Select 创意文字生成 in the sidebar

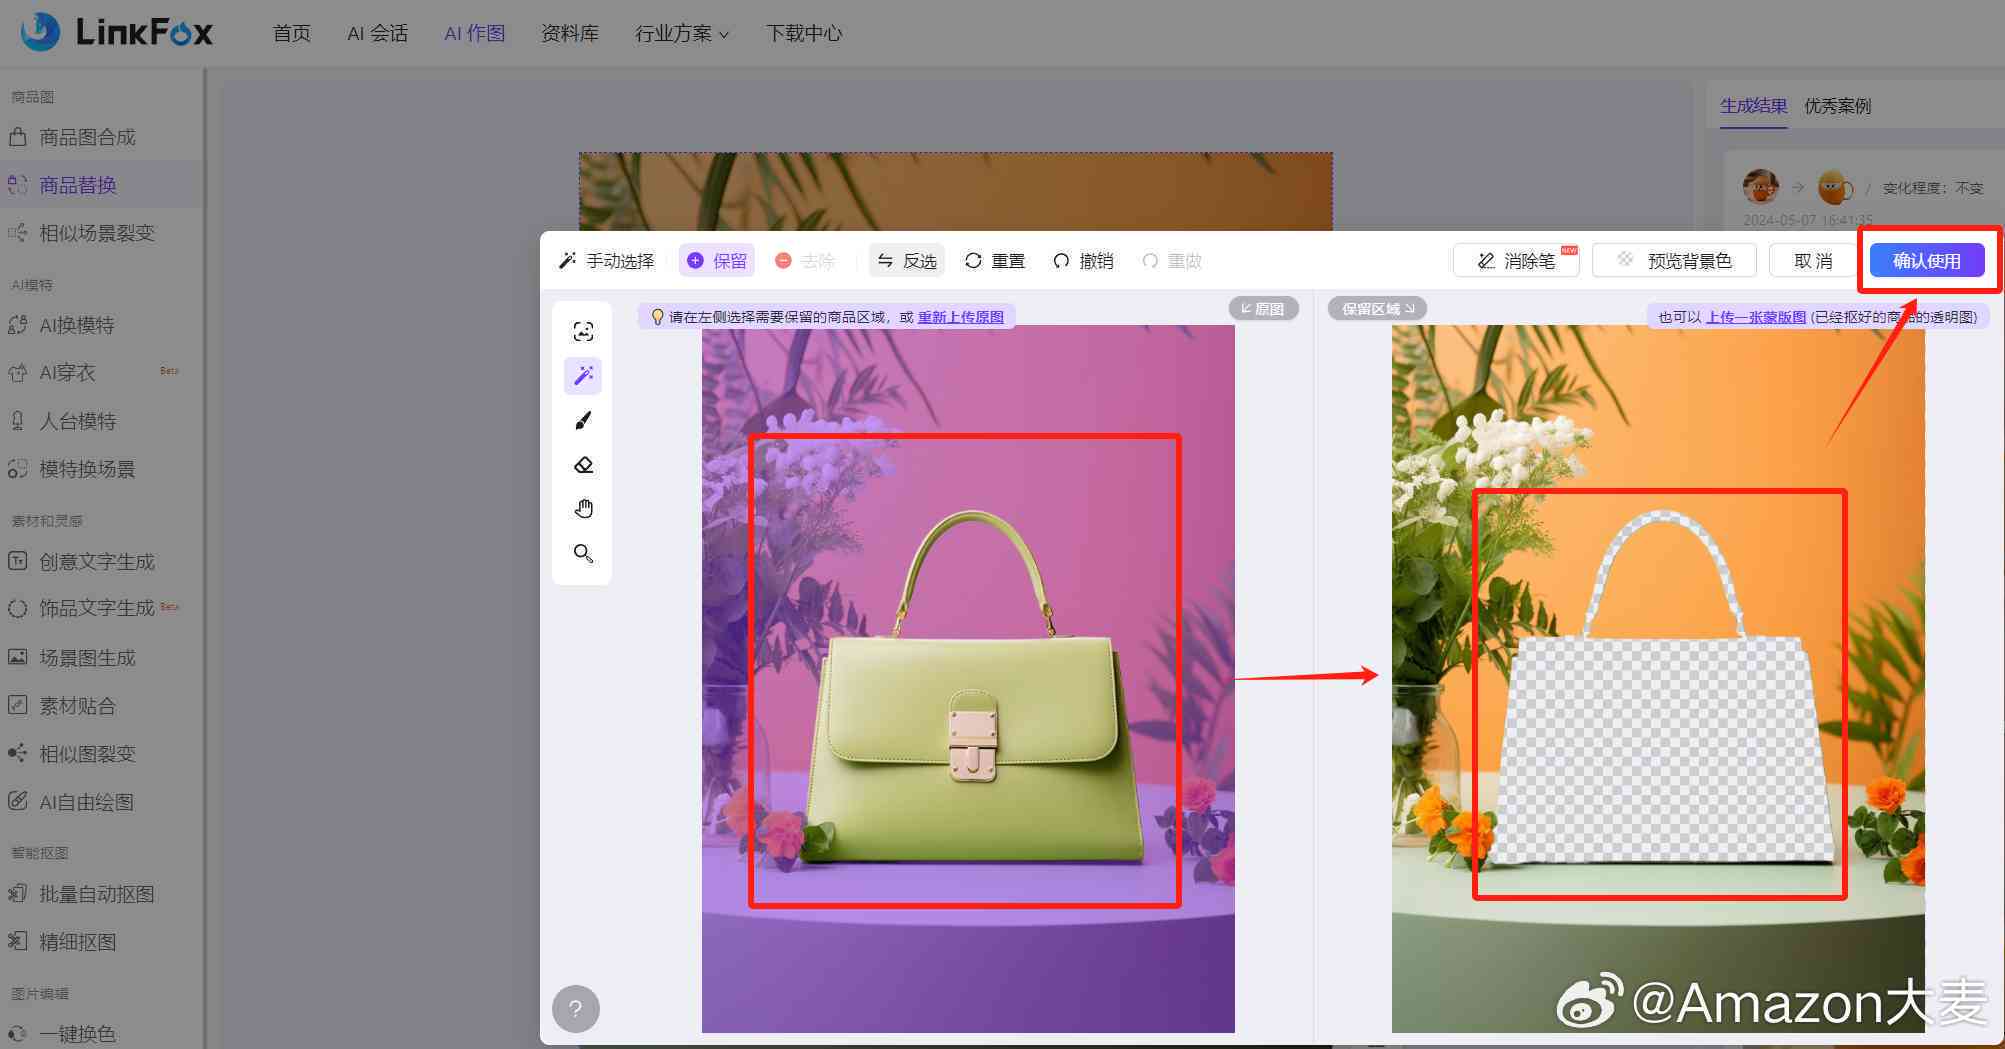pos(100,561)
